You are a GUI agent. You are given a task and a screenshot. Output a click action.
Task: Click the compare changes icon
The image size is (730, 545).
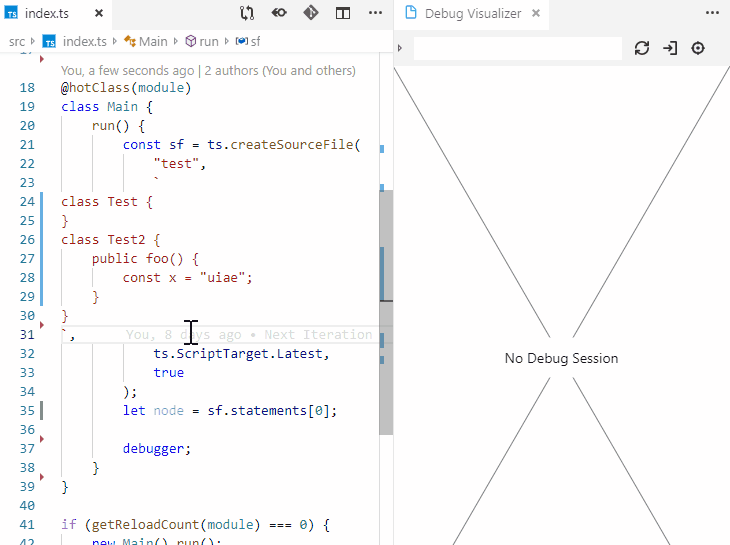tap(247, 13)
